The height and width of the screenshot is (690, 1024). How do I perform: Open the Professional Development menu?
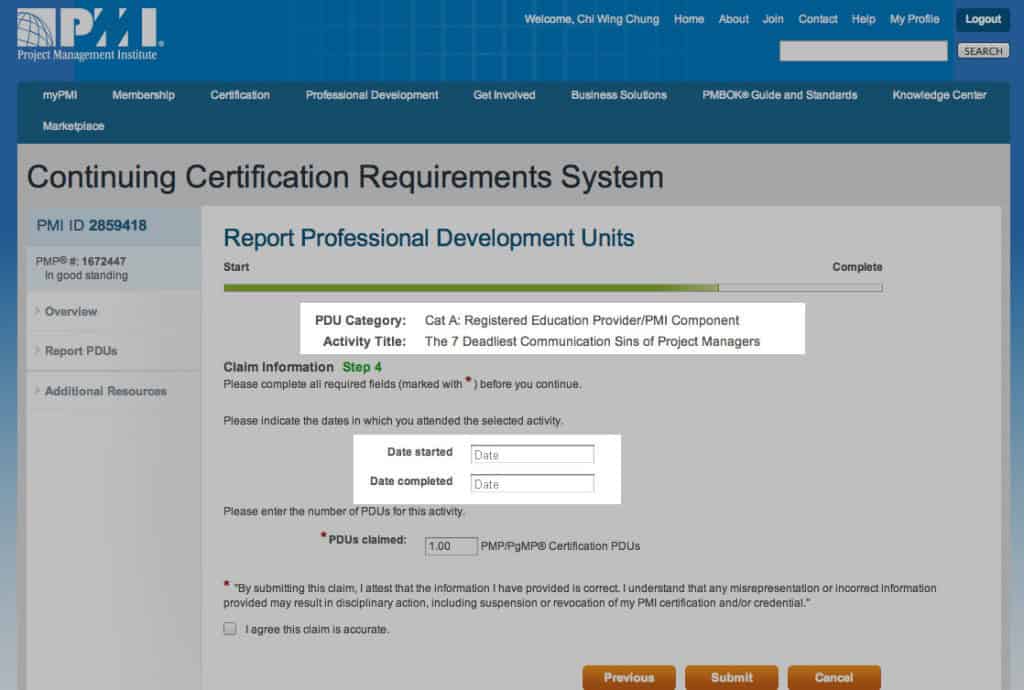[x=372, y=95]
